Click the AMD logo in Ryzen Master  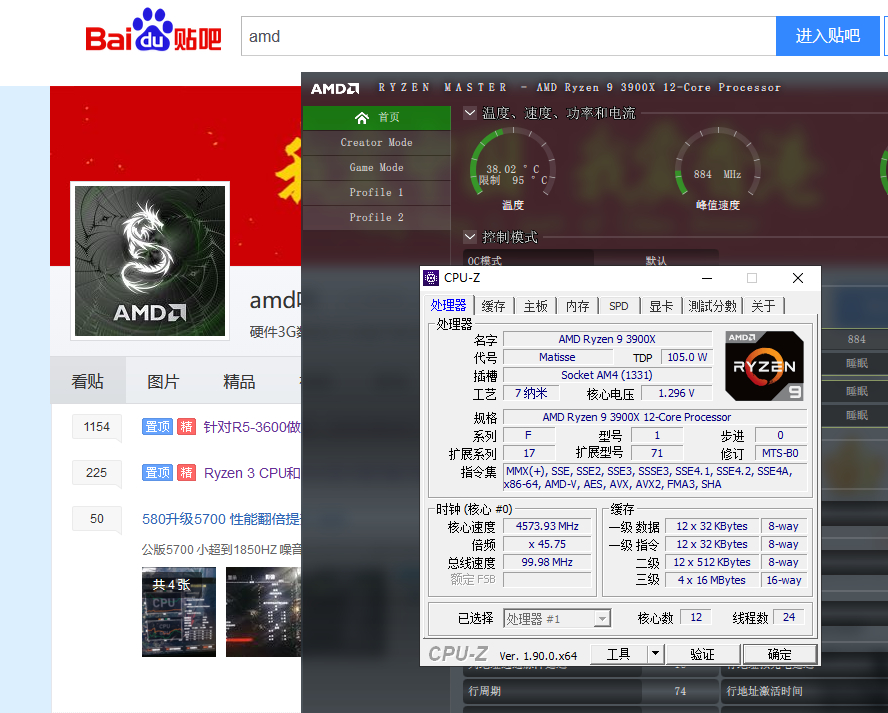point(335,88)
